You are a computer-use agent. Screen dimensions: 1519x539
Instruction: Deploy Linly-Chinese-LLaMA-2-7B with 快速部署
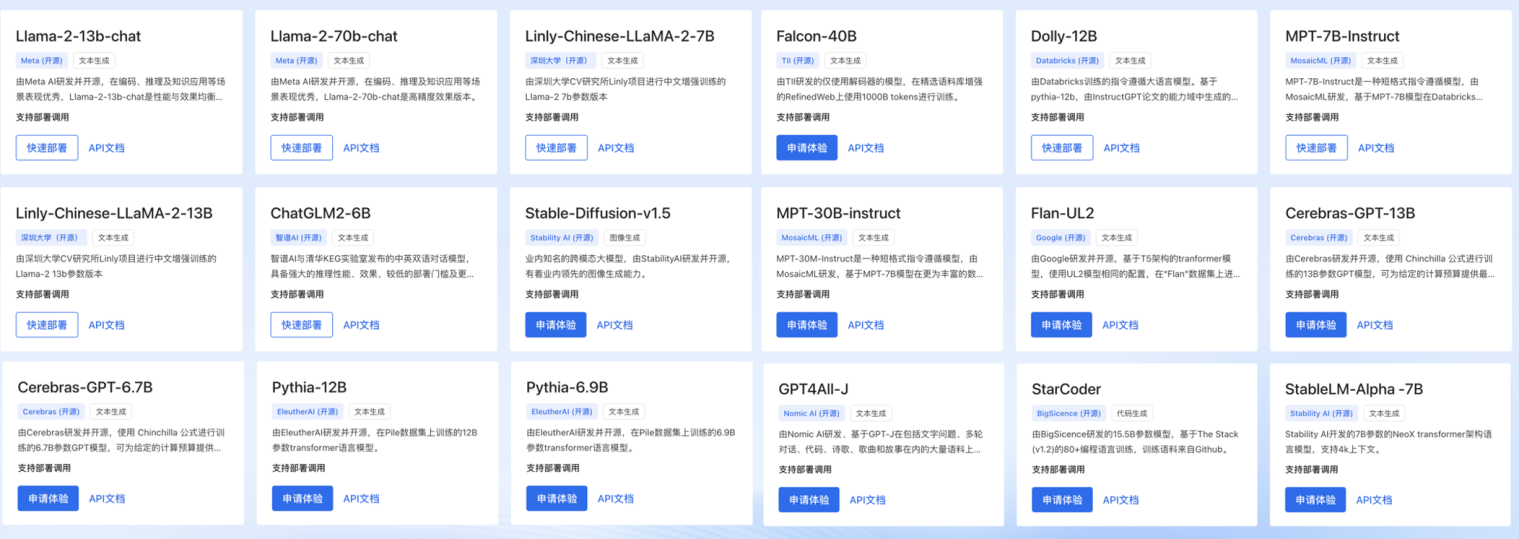pyautogui.click(x=556, y=148)
